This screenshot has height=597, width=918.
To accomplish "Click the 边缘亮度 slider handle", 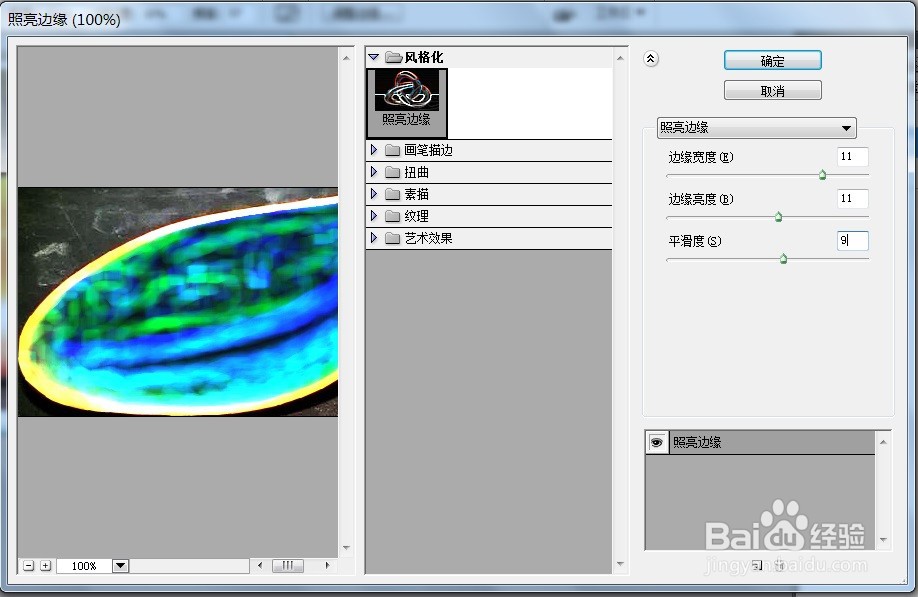I will coord(778,217).
